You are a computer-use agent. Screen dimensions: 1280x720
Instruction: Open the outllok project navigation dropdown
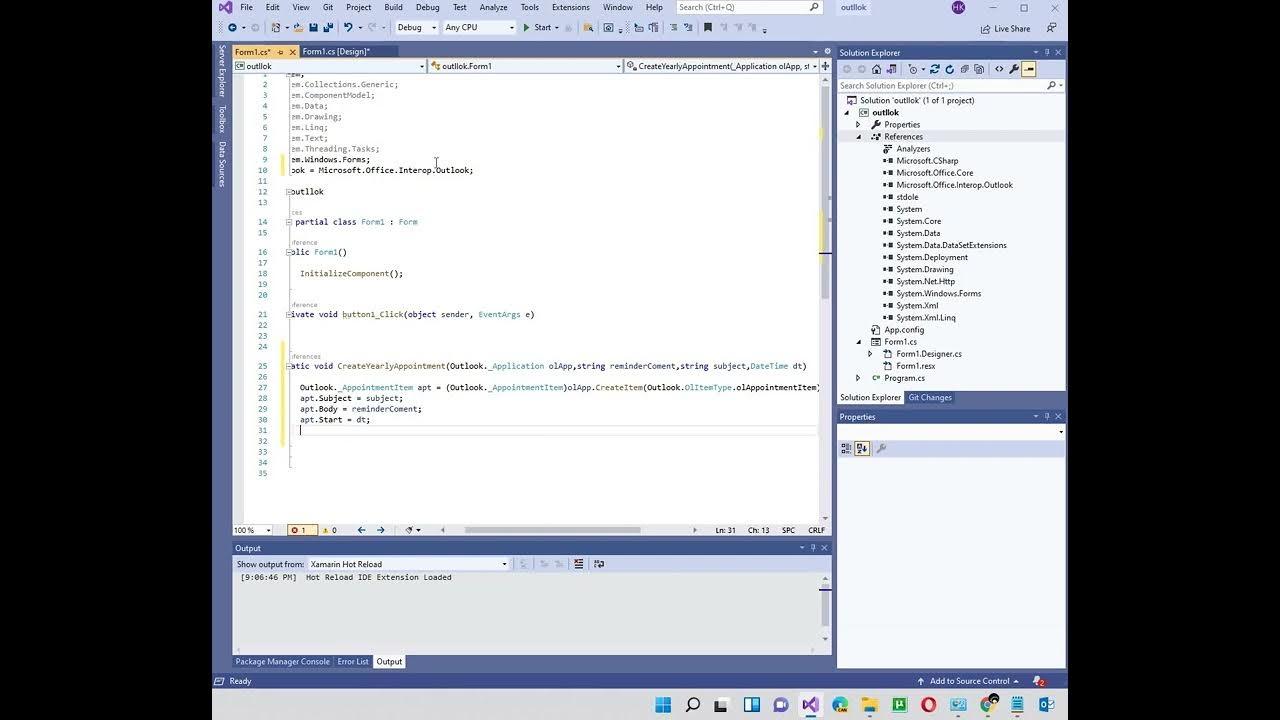coord(329,66)
